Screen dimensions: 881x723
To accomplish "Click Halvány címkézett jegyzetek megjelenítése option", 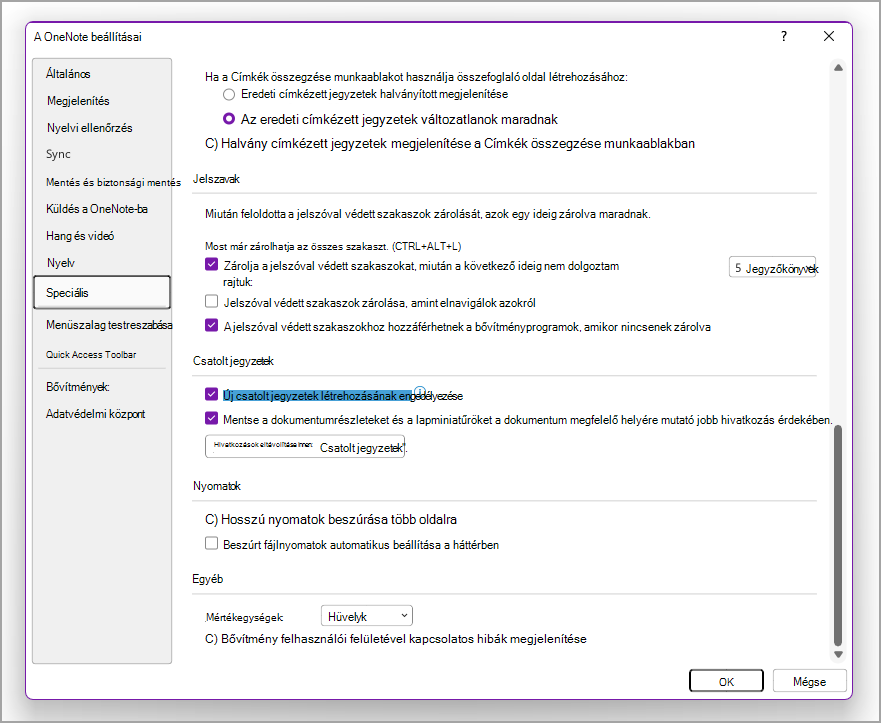I will [x=450, y=143].
